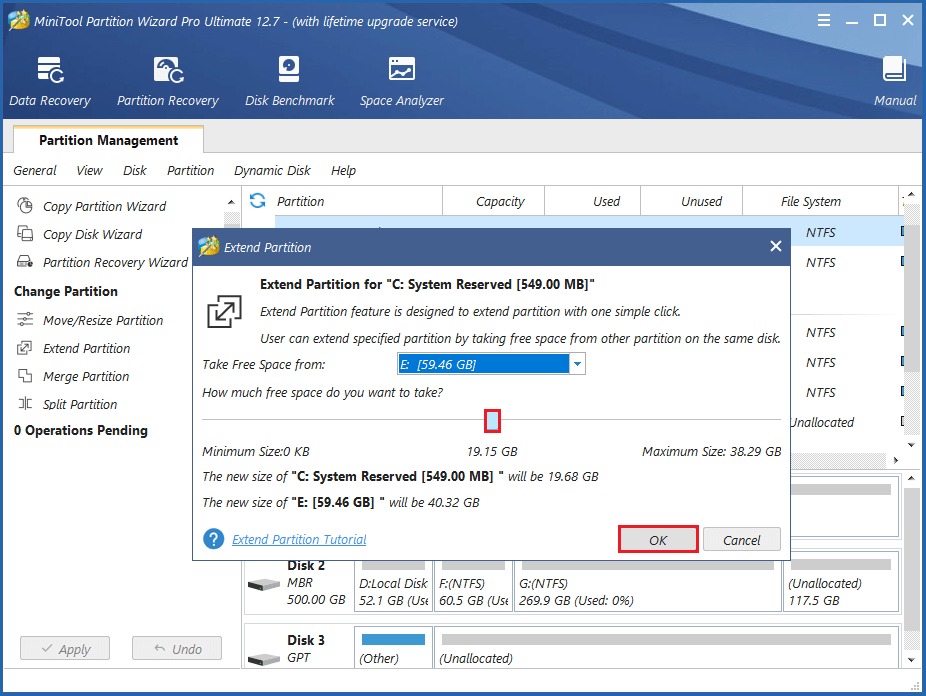This screenshot has height=696, width=926.
Task: Click the Capacity column header
Action: point(500,201)
